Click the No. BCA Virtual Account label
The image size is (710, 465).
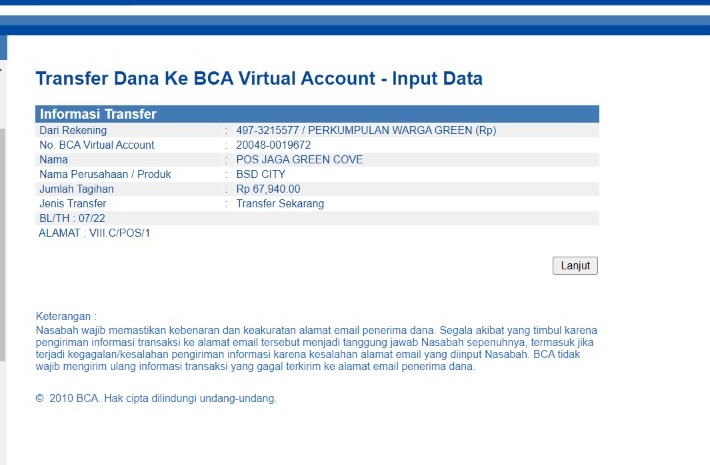(x=96, y=145)
